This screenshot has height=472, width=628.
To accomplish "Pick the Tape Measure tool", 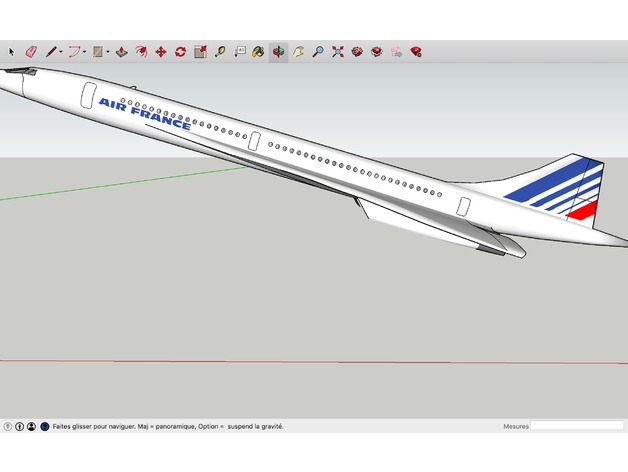I will pyautogui.click(x=220, y=52).
